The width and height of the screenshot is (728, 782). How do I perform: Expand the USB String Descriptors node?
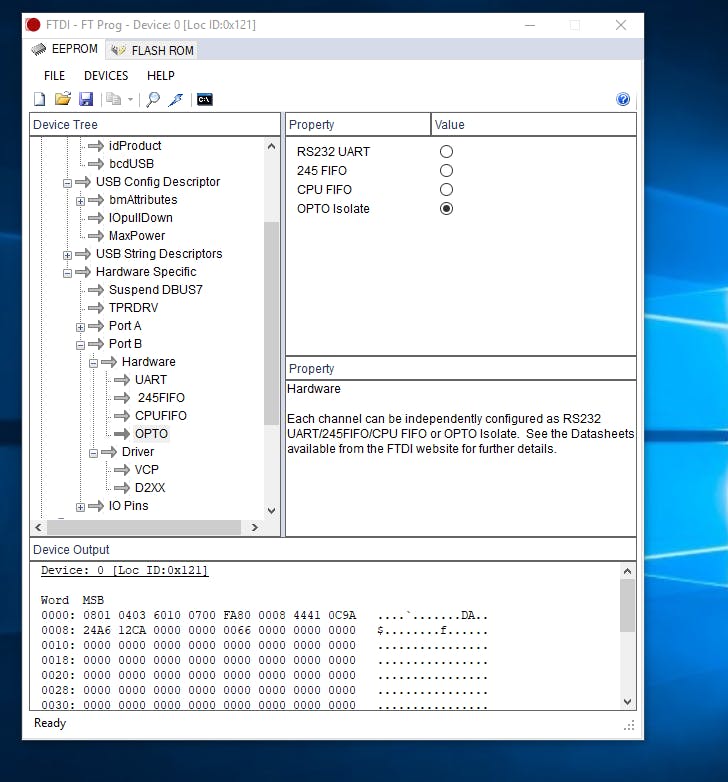68,255
